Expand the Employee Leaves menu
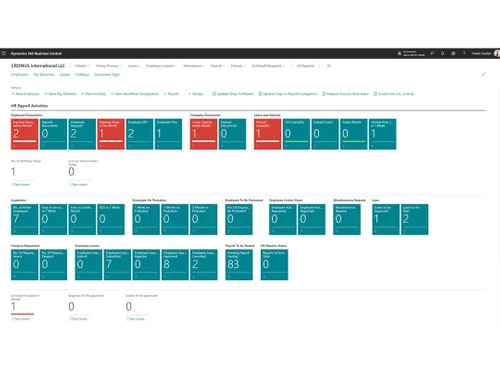The height and width of the screenshot is (375, 500). 161,66
